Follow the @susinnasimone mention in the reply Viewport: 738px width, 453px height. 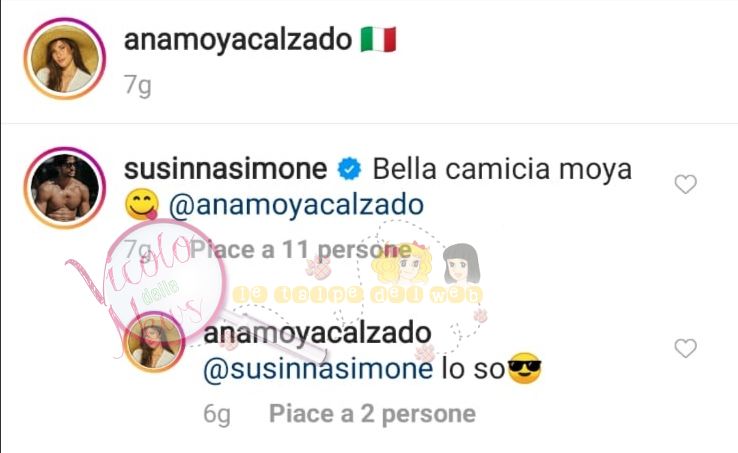(x=318, y=369)
